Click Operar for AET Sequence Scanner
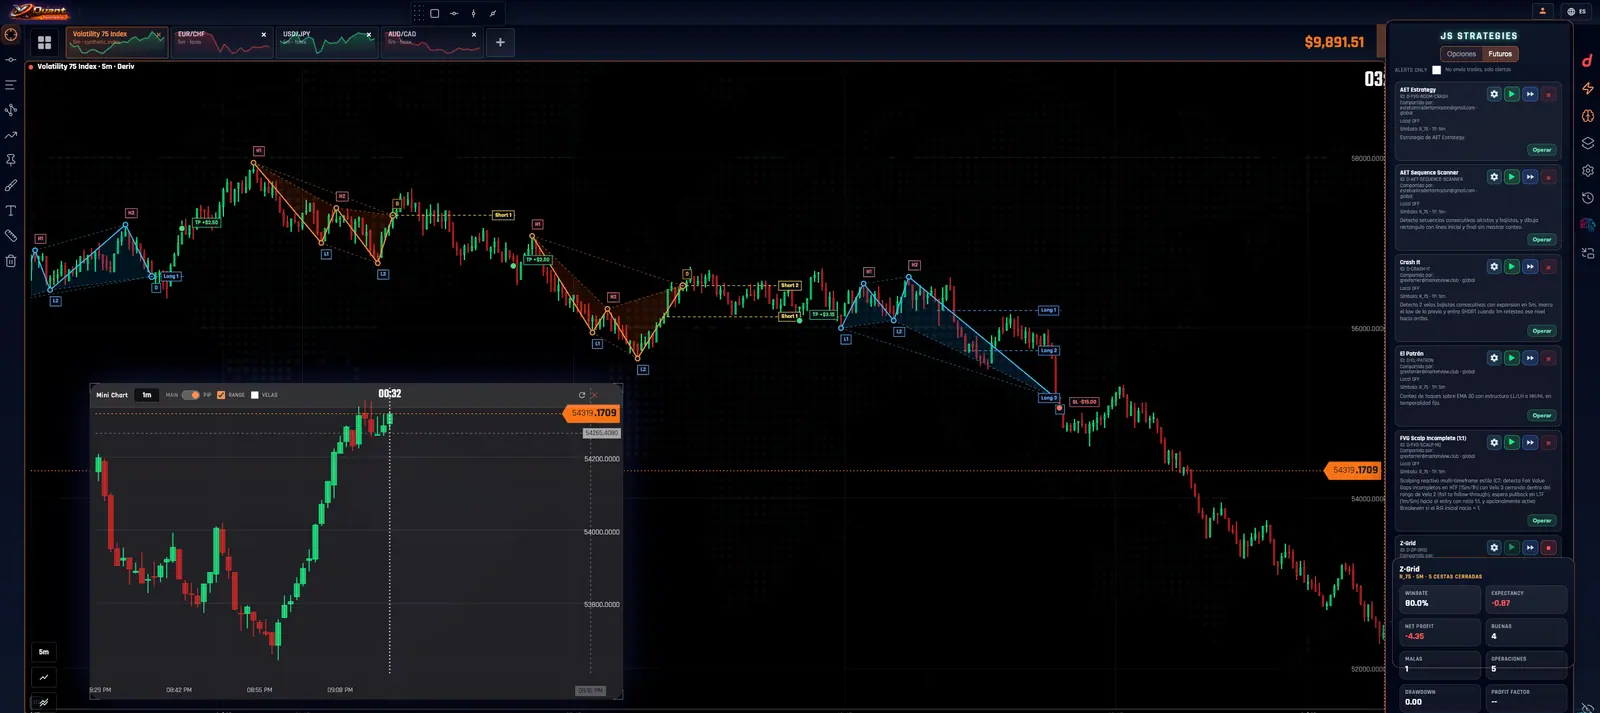 [1542, 239]
